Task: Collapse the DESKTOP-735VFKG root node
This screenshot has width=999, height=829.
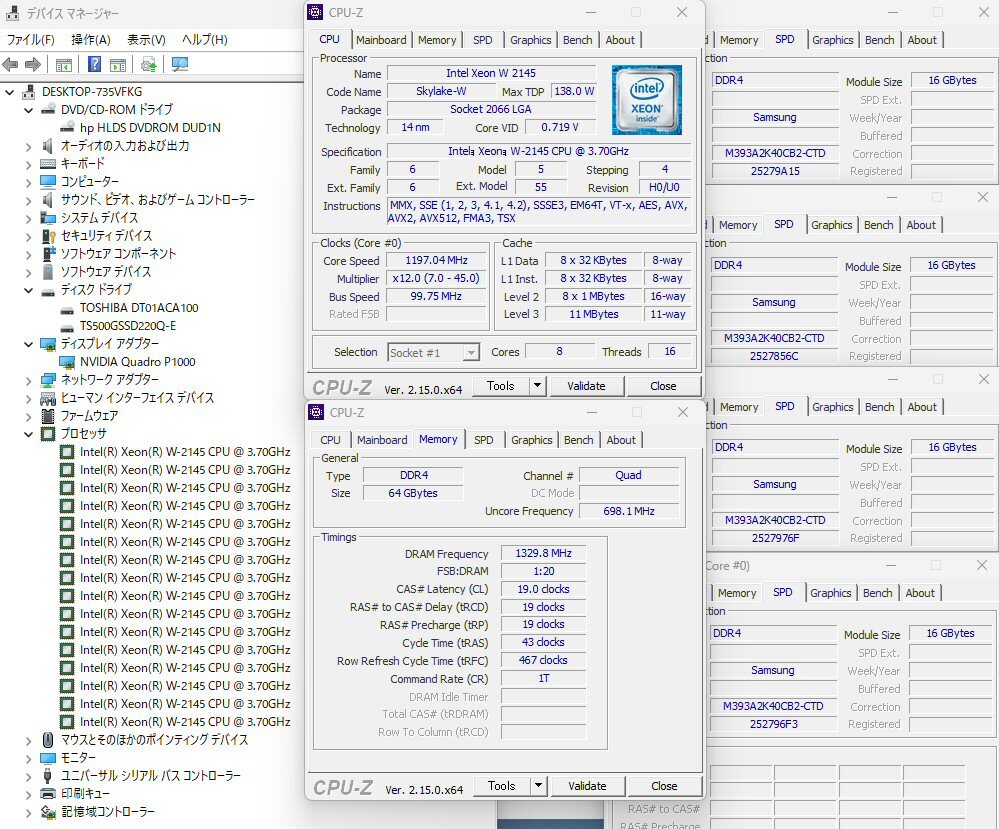Action: pos(10,92)
